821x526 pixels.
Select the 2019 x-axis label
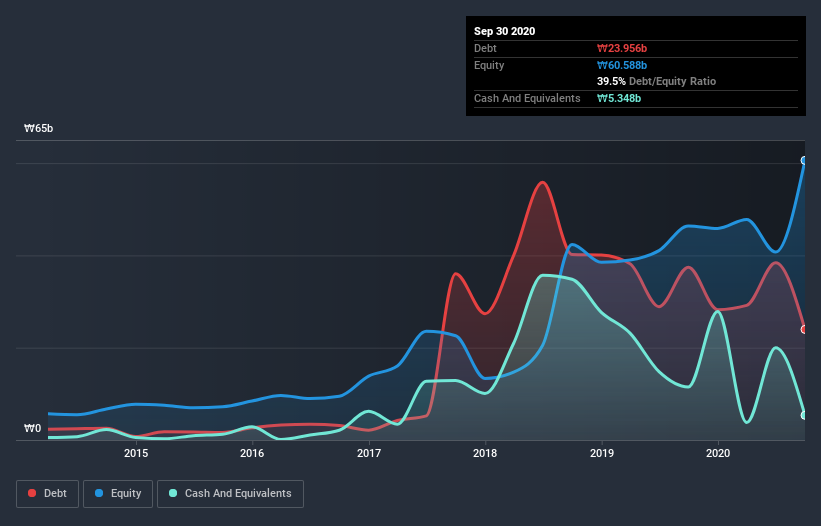click(x=602, y=453)
